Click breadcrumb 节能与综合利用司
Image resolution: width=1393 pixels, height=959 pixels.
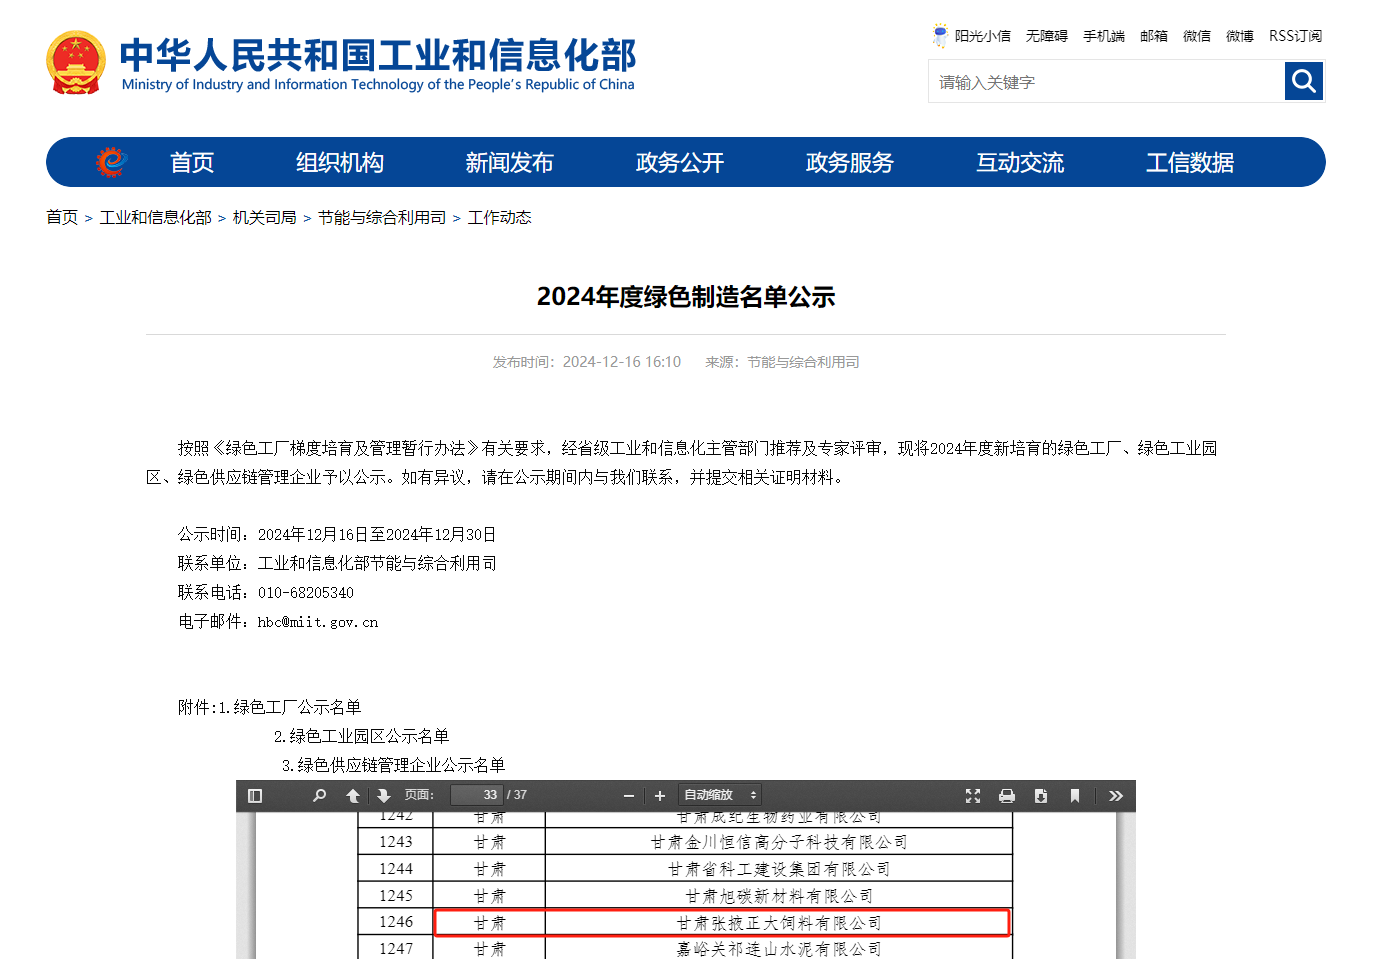[x=382, y=217]
